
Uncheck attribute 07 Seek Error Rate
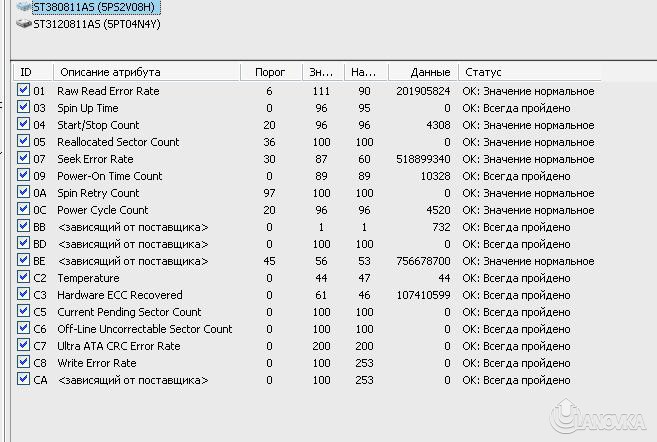pyautogui.click(x=23, y=158)
